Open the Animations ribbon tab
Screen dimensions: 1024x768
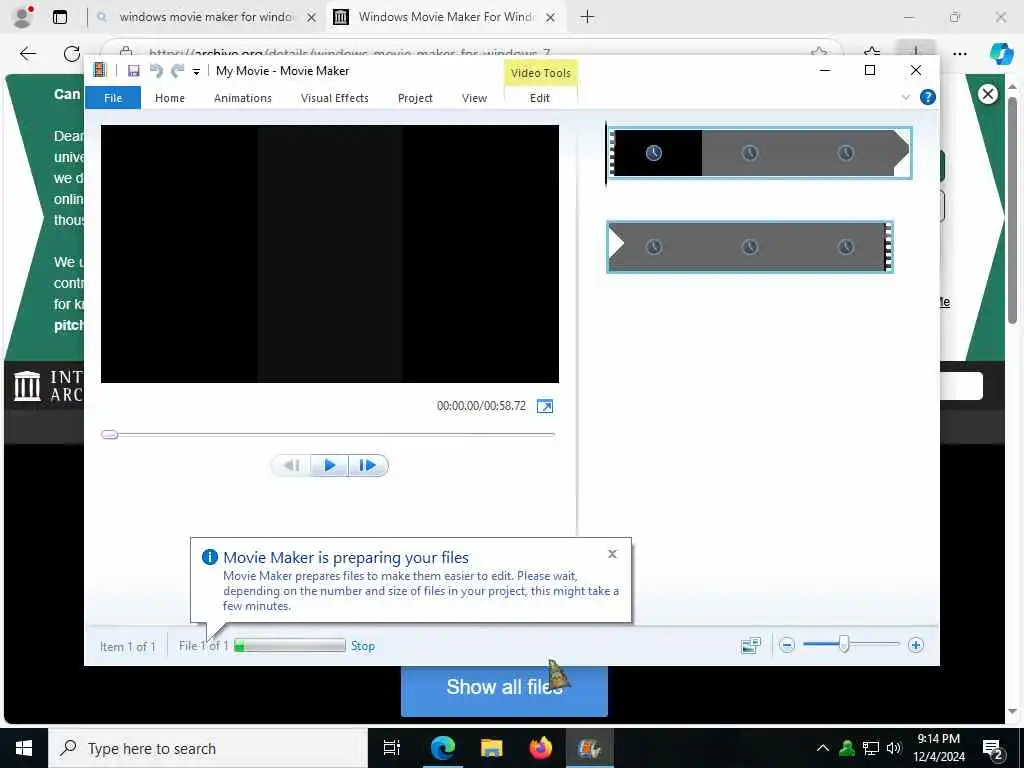[x=243, y=98]
